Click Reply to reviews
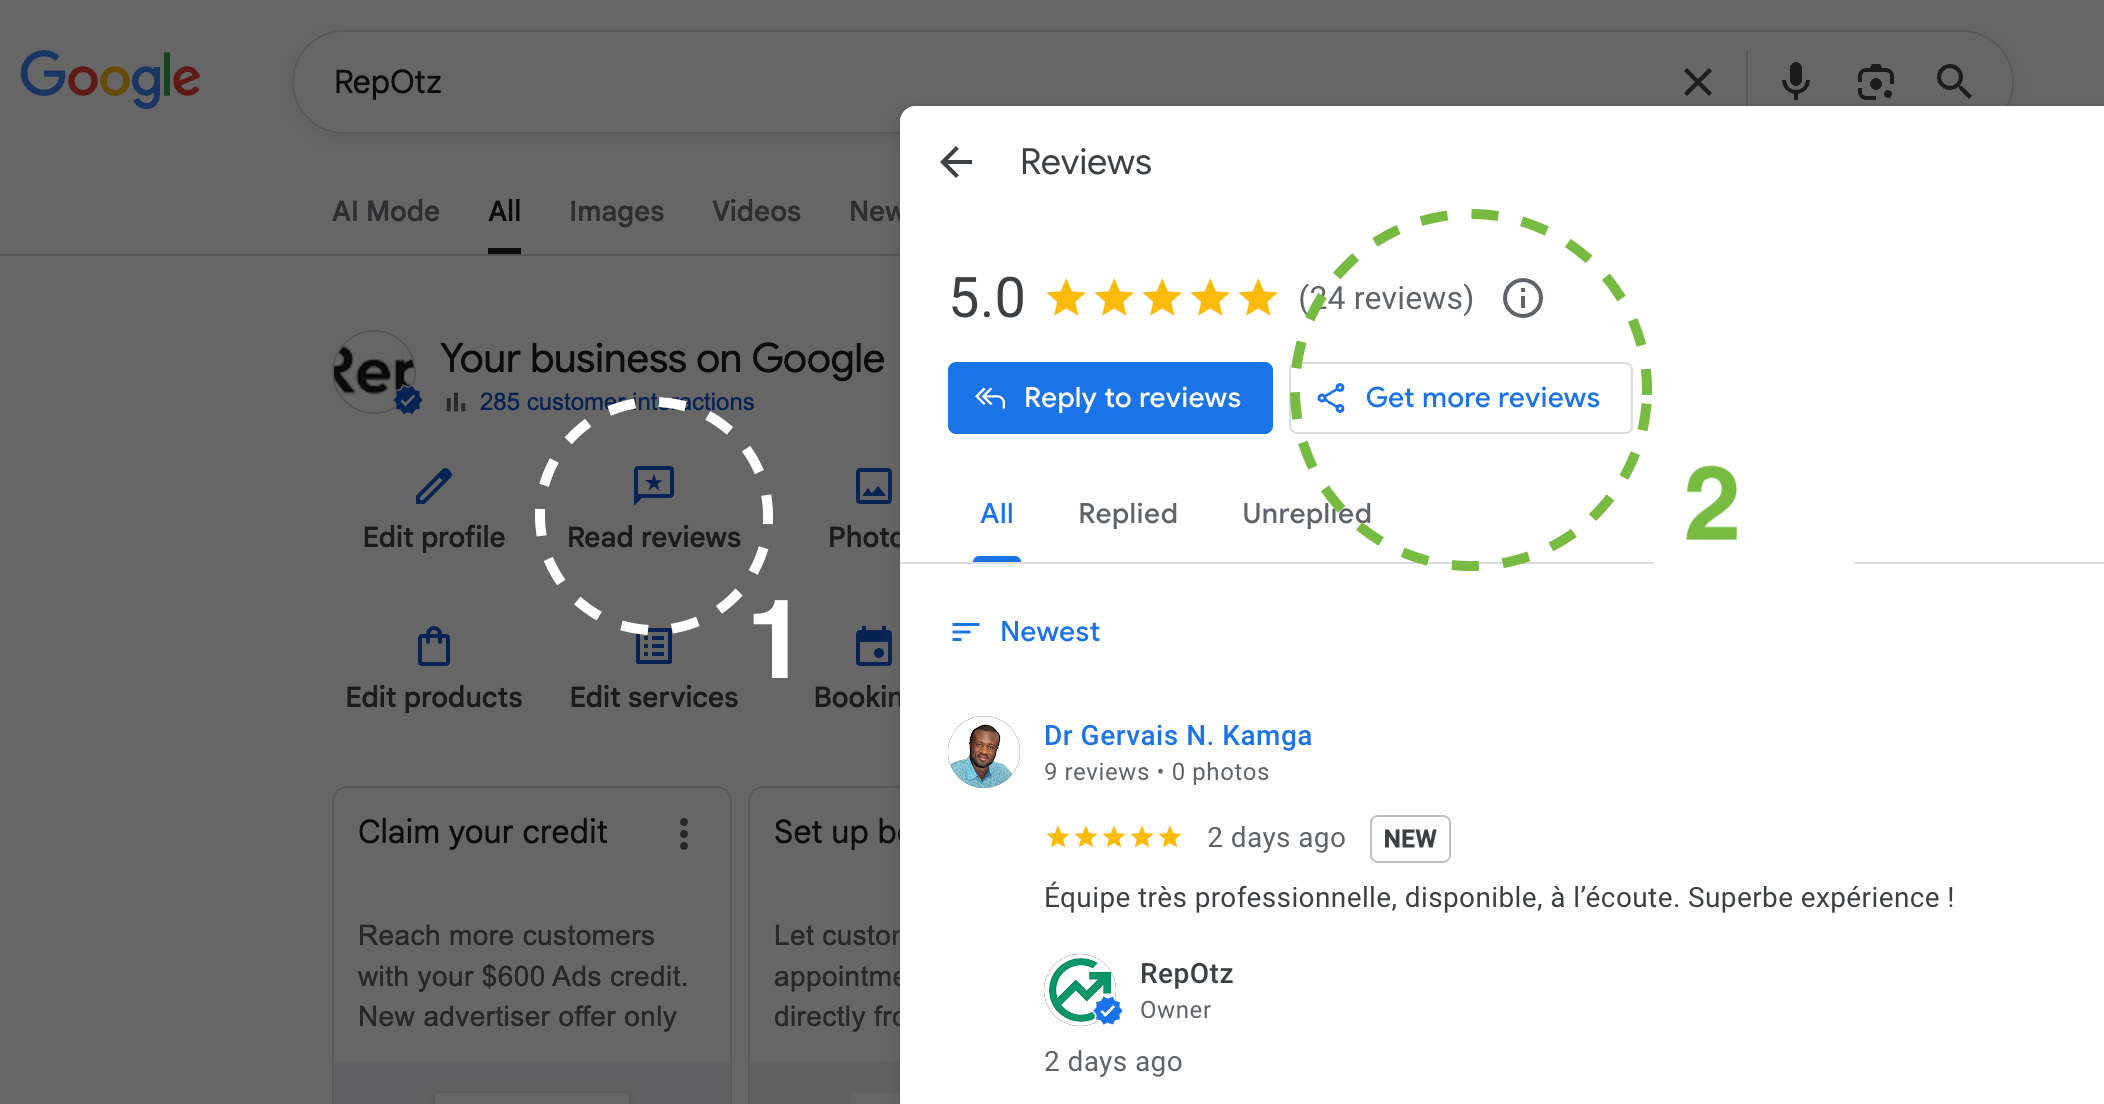Viewport: 2104px width, 1104px height. pos(1109,397)
